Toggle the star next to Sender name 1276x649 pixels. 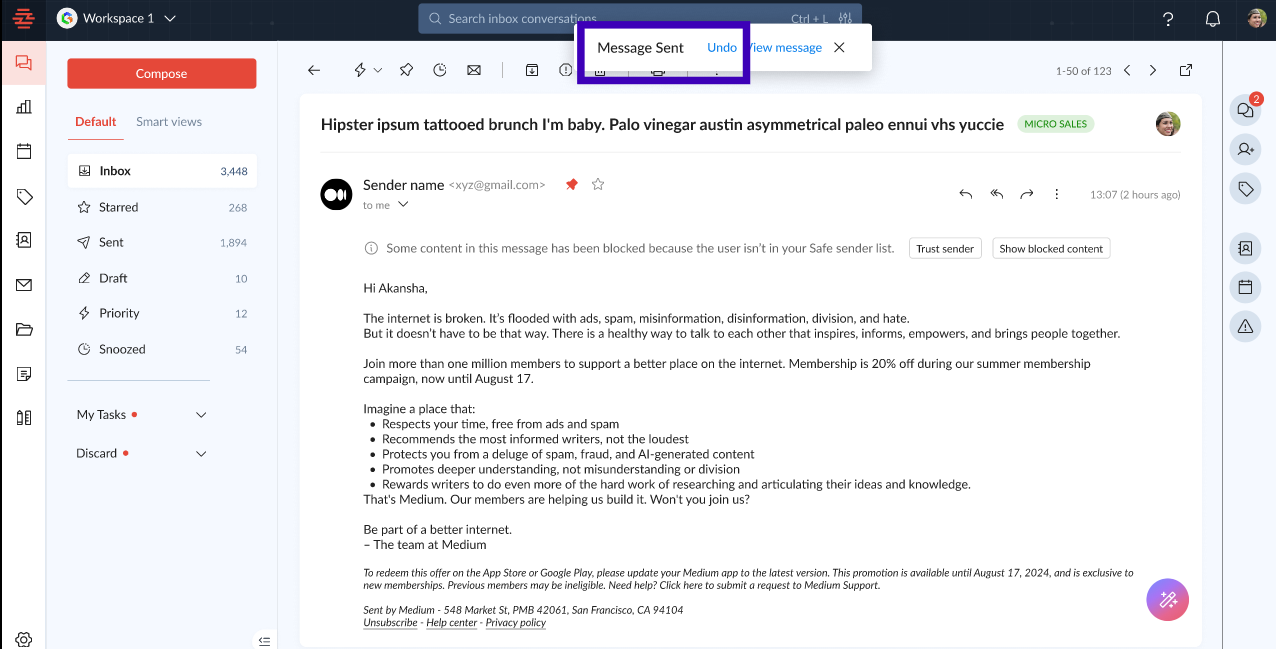click(x=598, y=184)
